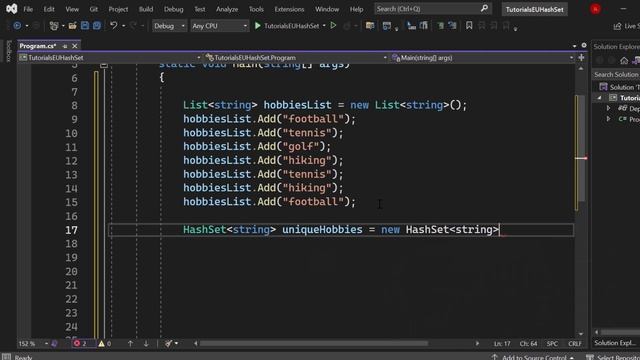Open the File menu

tap(28, 9)
